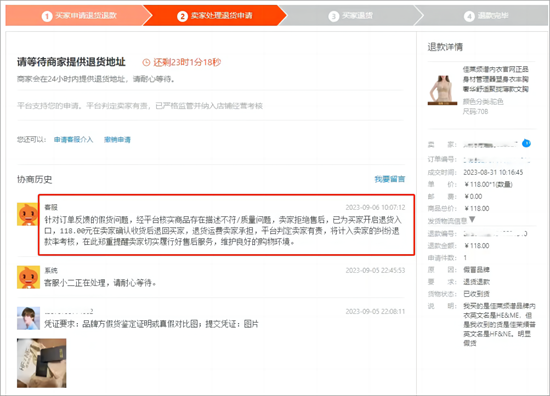This screenshot has height=396, width=550.
Task: Click the 申请客服介入 link
Action: (x=73, y=140)
